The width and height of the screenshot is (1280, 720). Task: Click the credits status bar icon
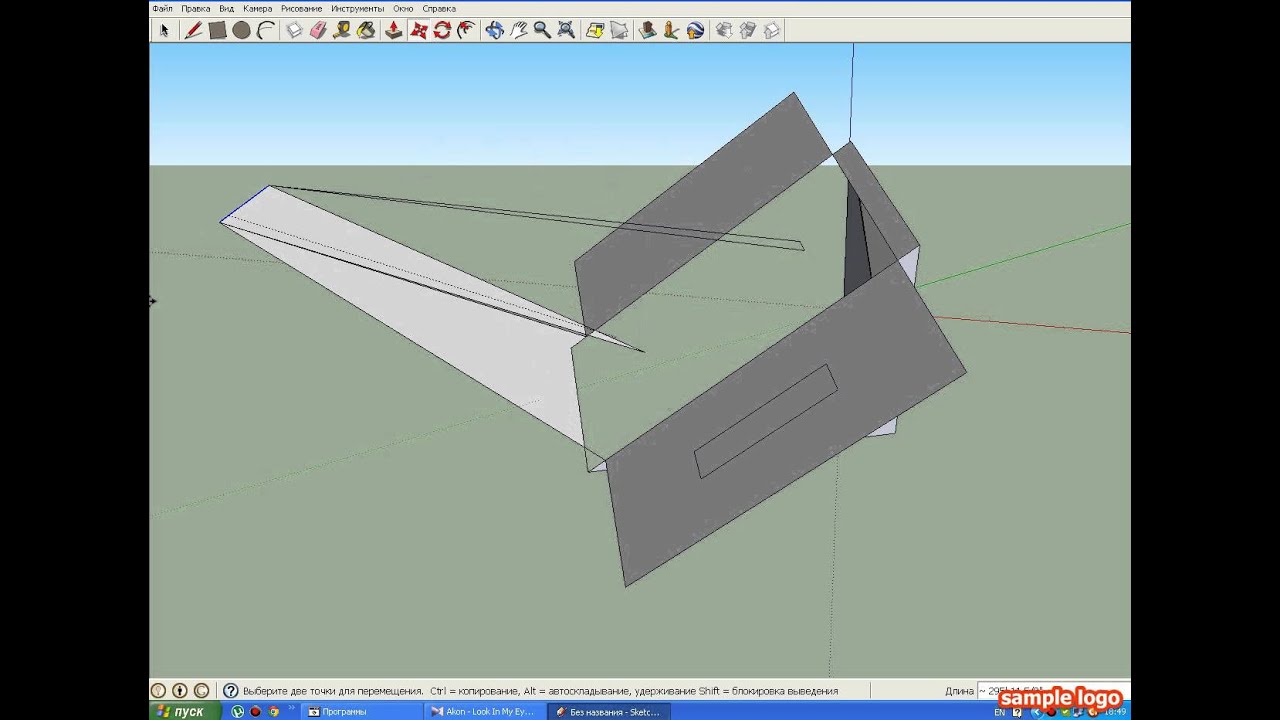click(x=180, y=691)
